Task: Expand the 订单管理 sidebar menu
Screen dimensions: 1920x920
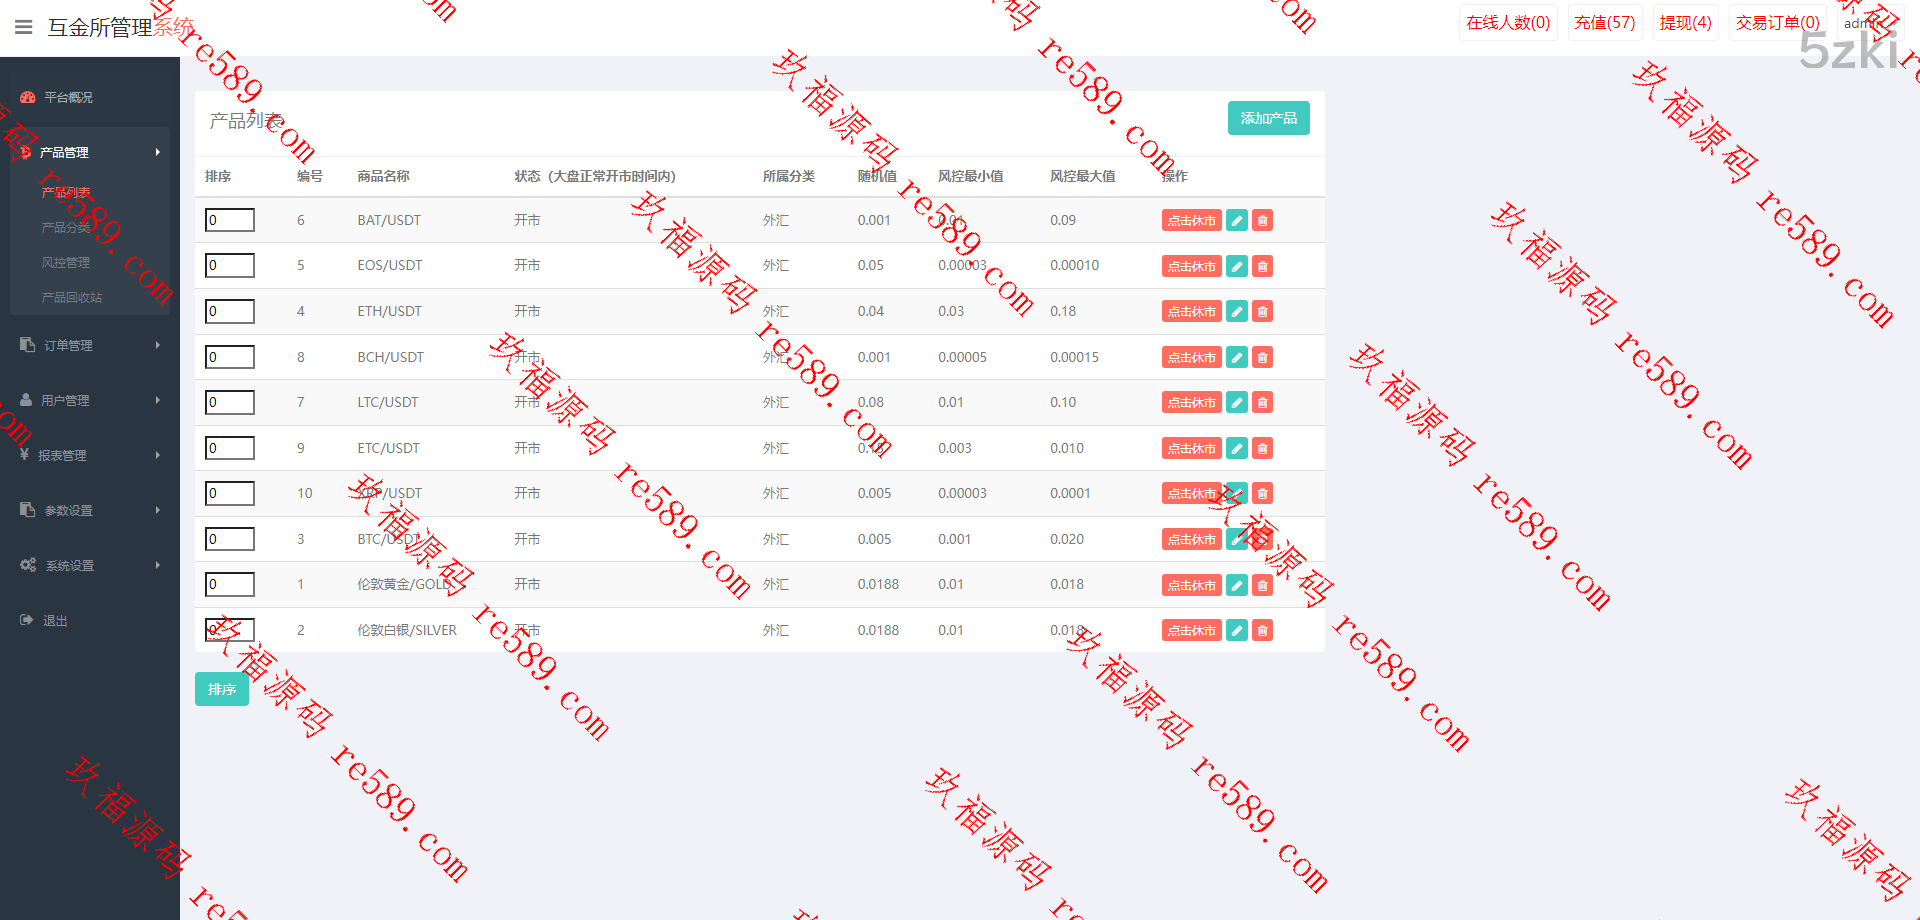Action: point(90,345)
